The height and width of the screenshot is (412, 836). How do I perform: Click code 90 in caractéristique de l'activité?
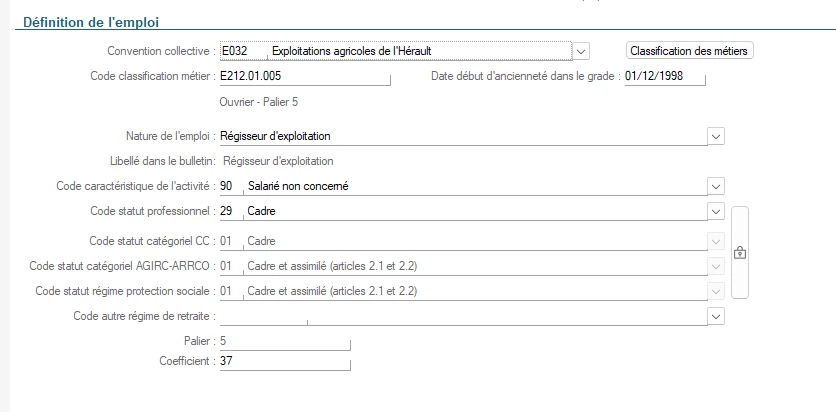pyautogui.click(x=229, y=186)
